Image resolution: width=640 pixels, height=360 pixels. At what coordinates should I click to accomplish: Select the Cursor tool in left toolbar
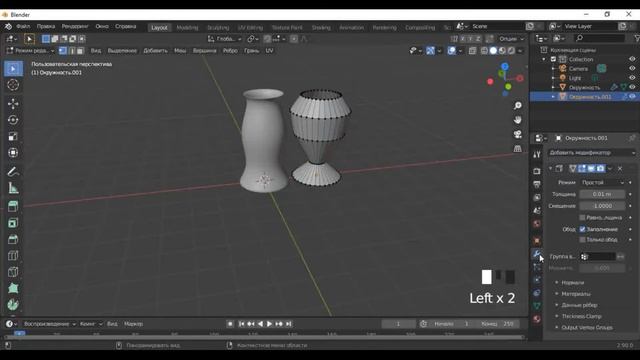pyautogui.click(x=13, y=85)
